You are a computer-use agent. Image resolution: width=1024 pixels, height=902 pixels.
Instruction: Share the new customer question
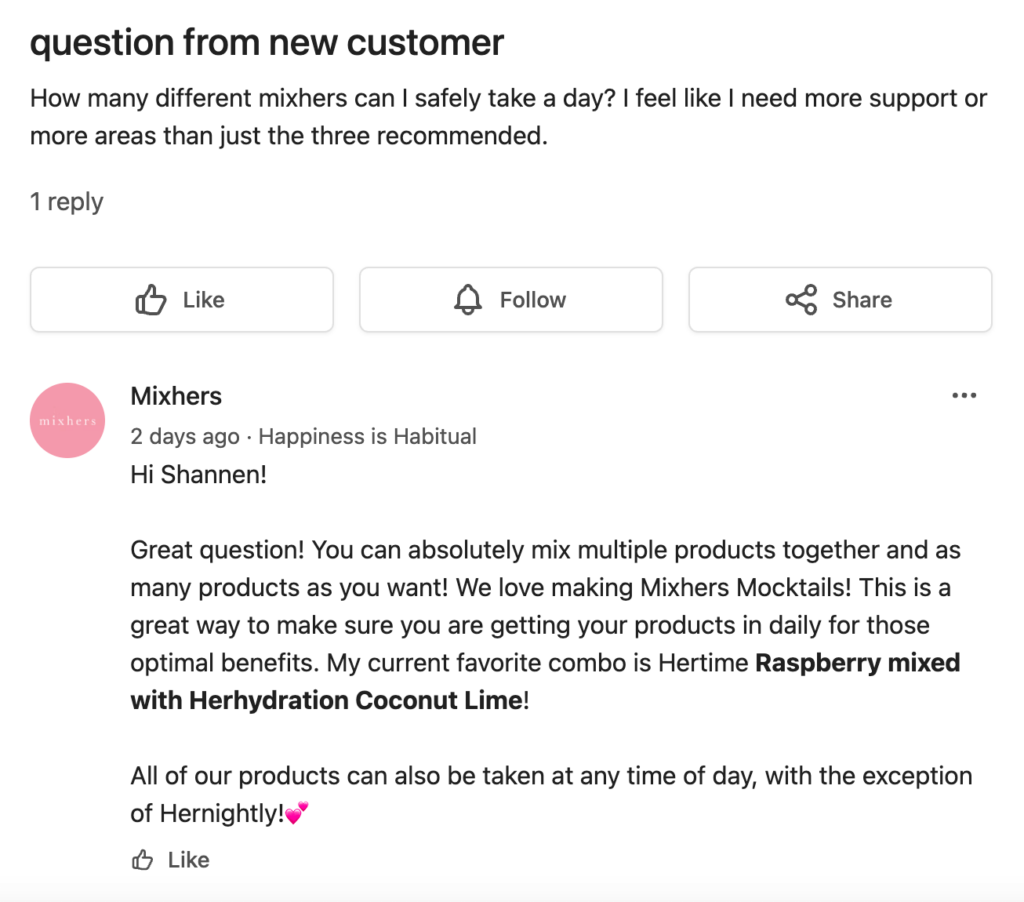(840, 299)
